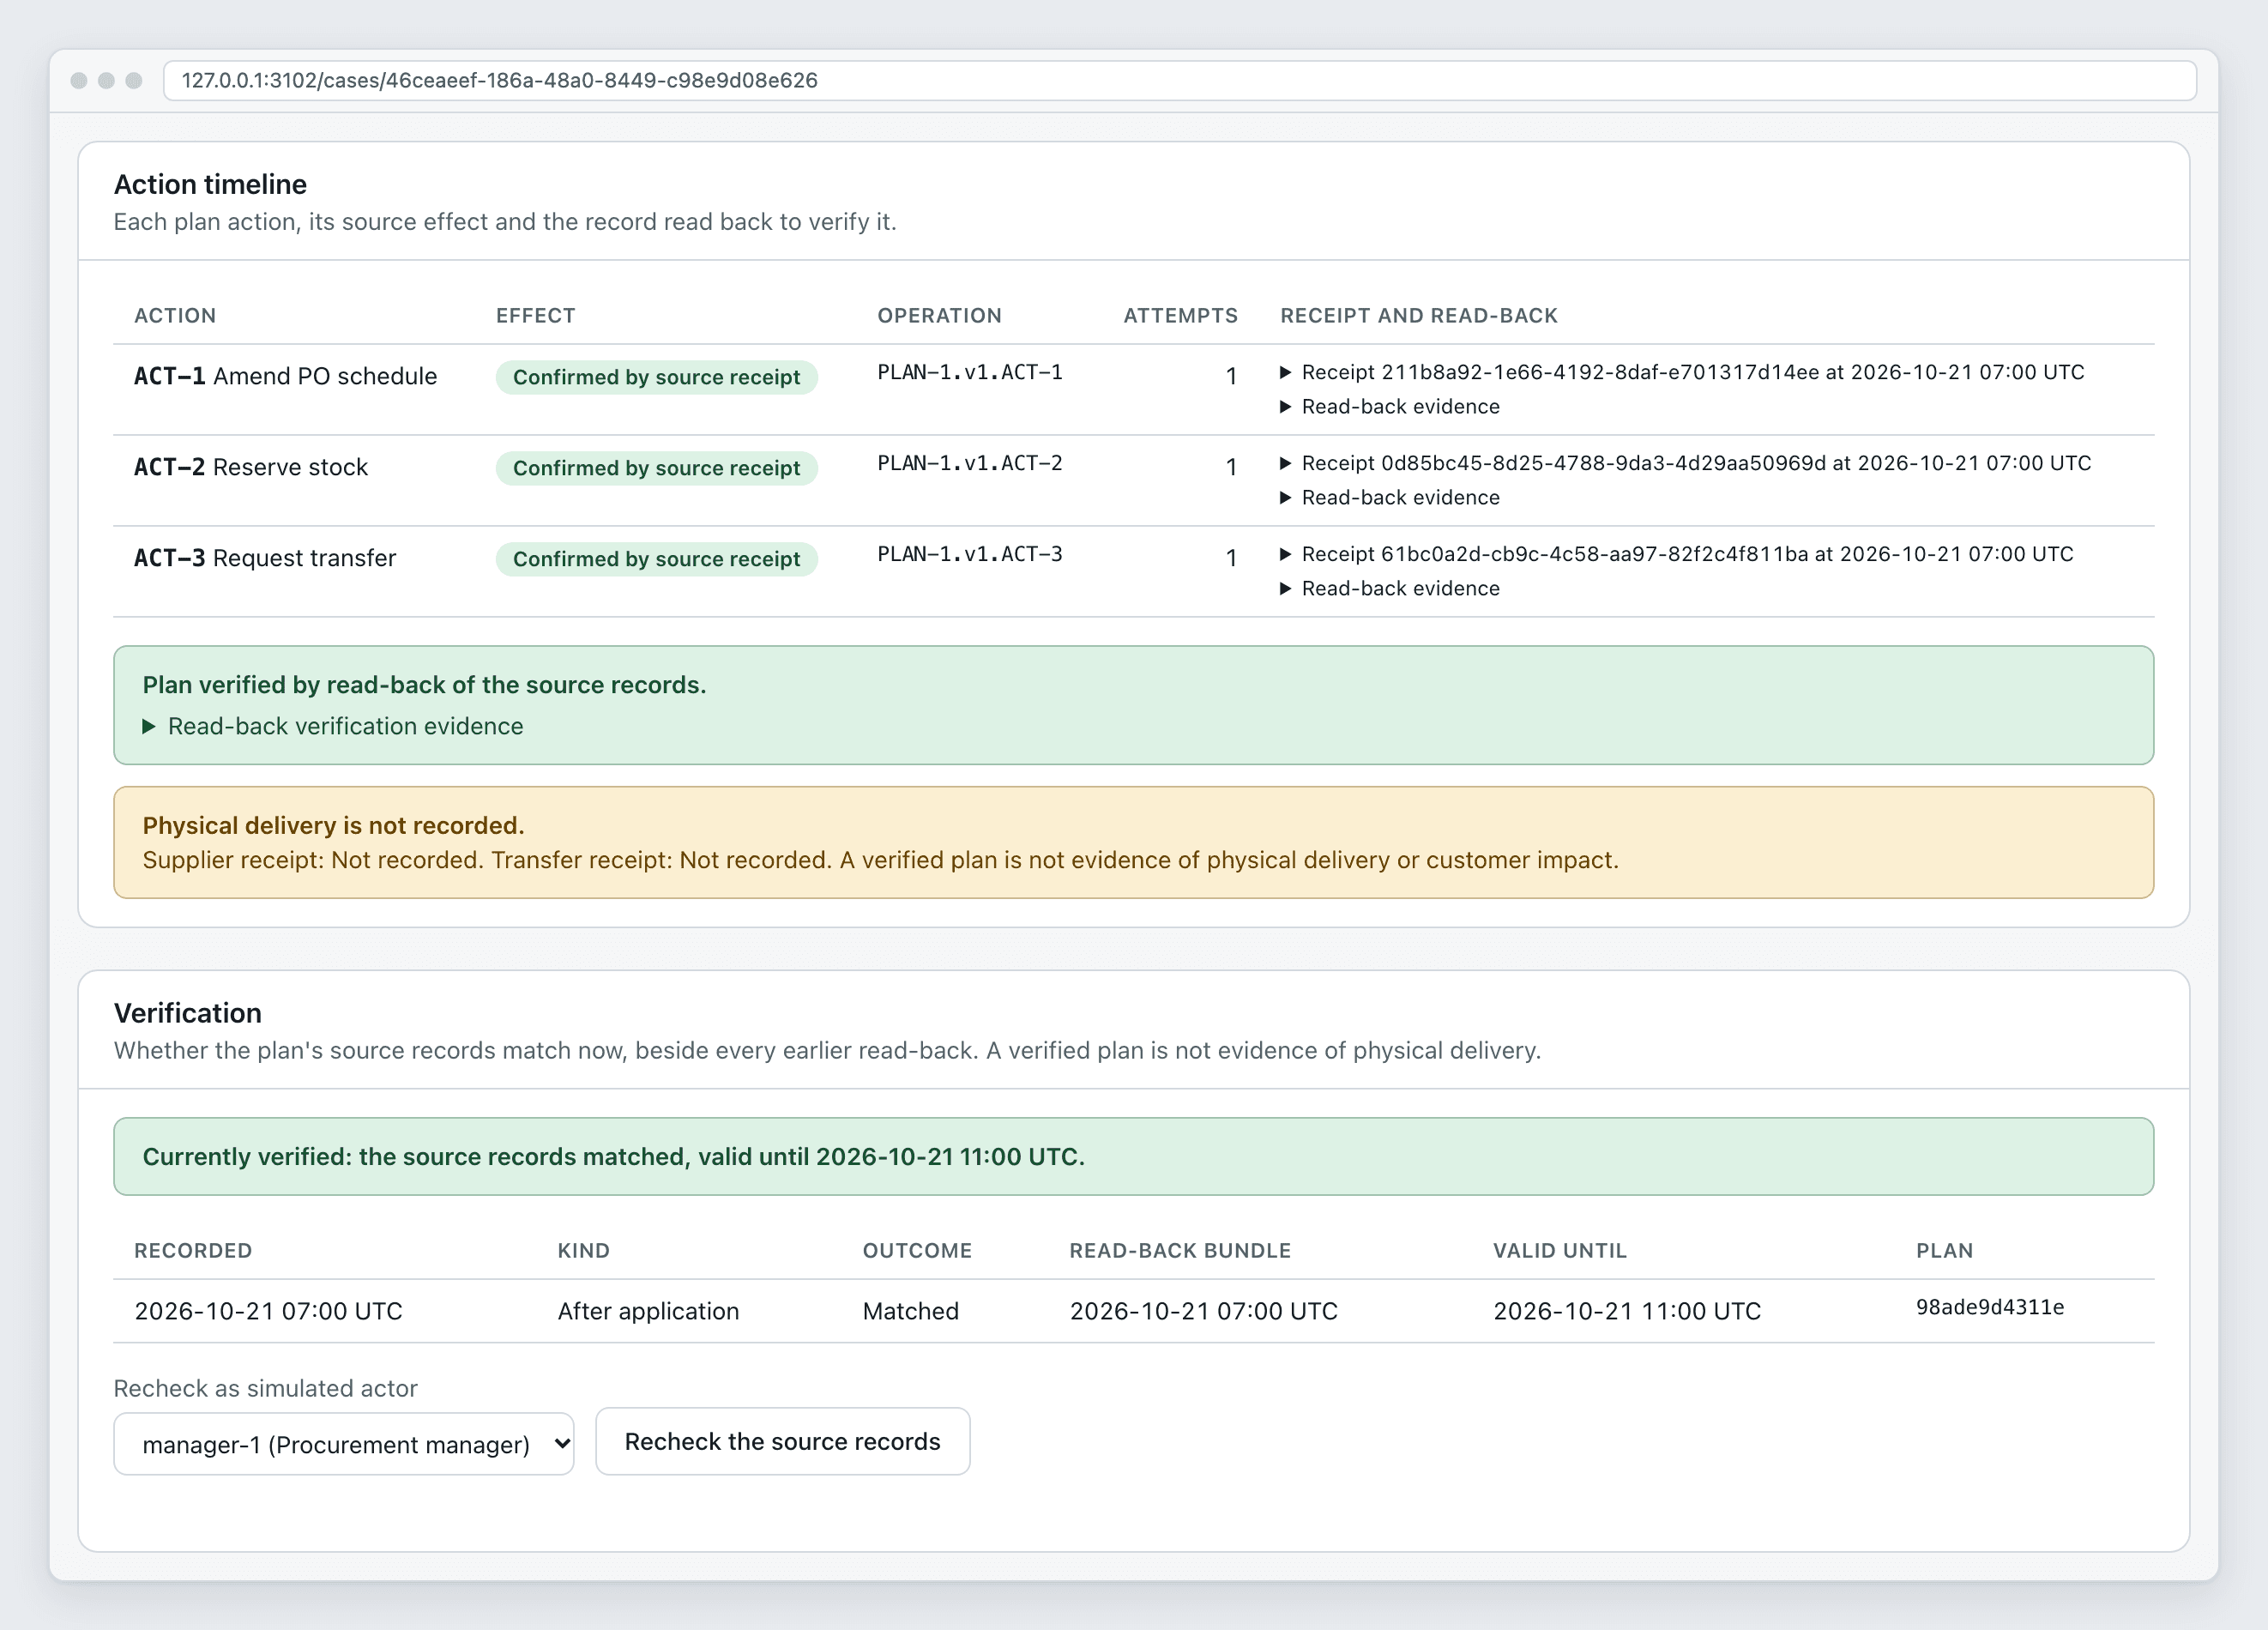The image size is (2268, 1630).
Task: Expand receipt 211b8a92 for ACT-1
Action: coord(1682,372)
